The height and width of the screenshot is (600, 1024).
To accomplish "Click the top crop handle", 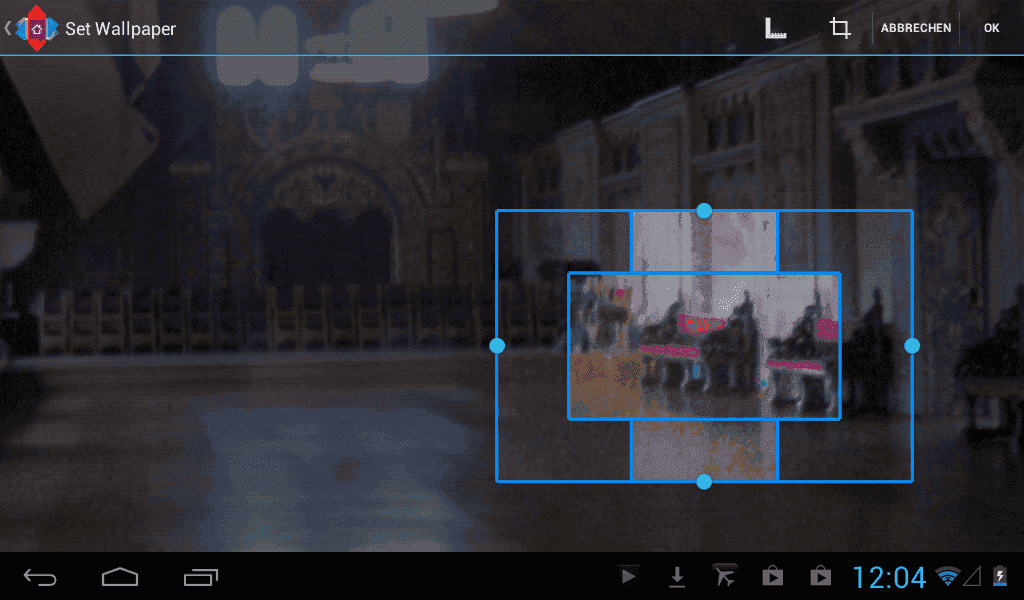I will (704, 210).
